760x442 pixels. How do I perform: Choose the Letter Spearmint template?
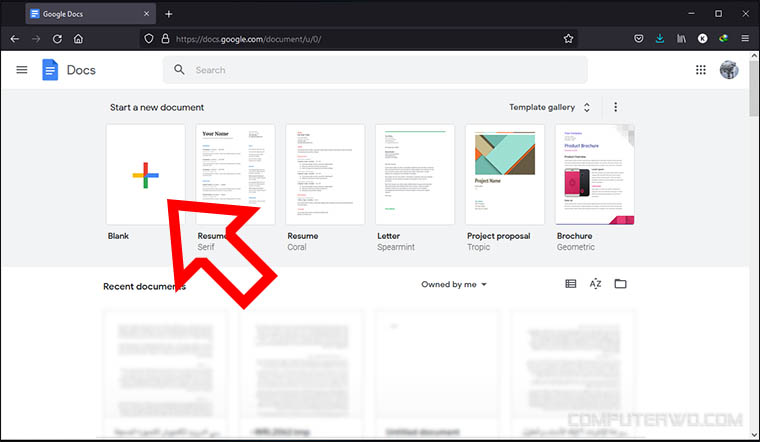point(415,174)
